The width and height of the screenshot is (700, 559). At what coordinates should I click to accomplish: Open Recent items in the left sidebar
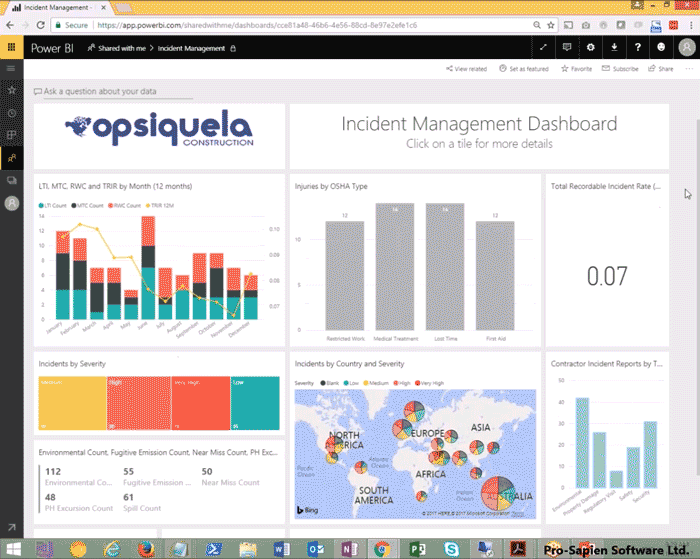[x=12, y=113]
